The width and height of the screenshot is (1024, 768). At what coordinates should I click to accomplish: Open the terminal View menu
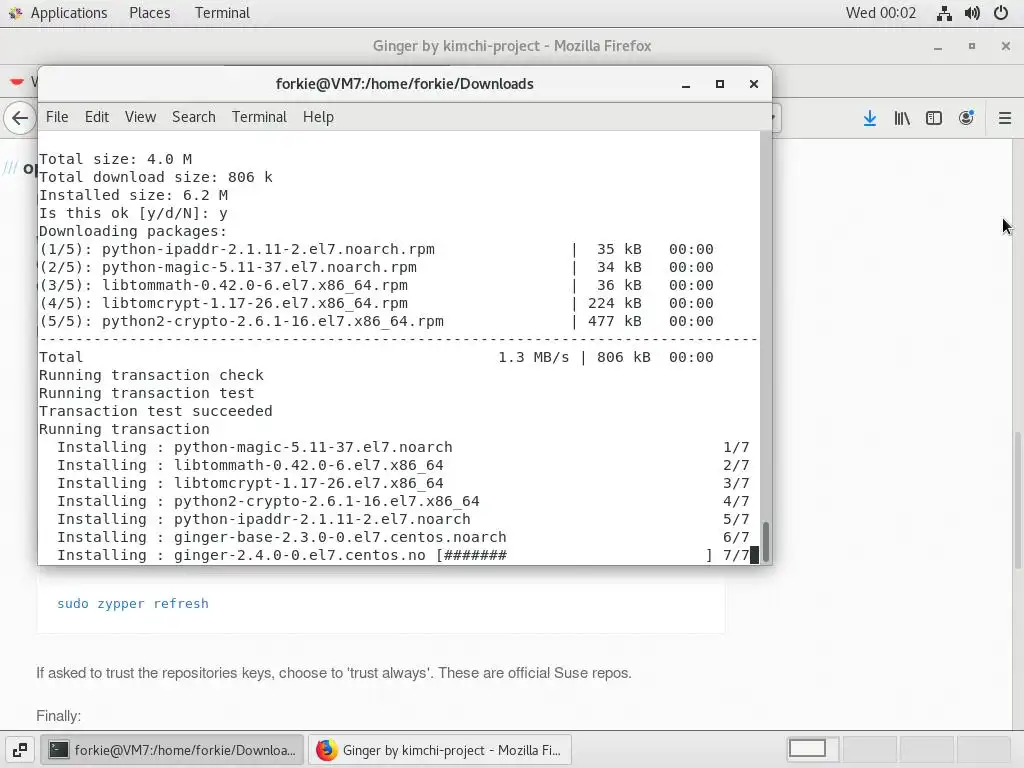140,117
